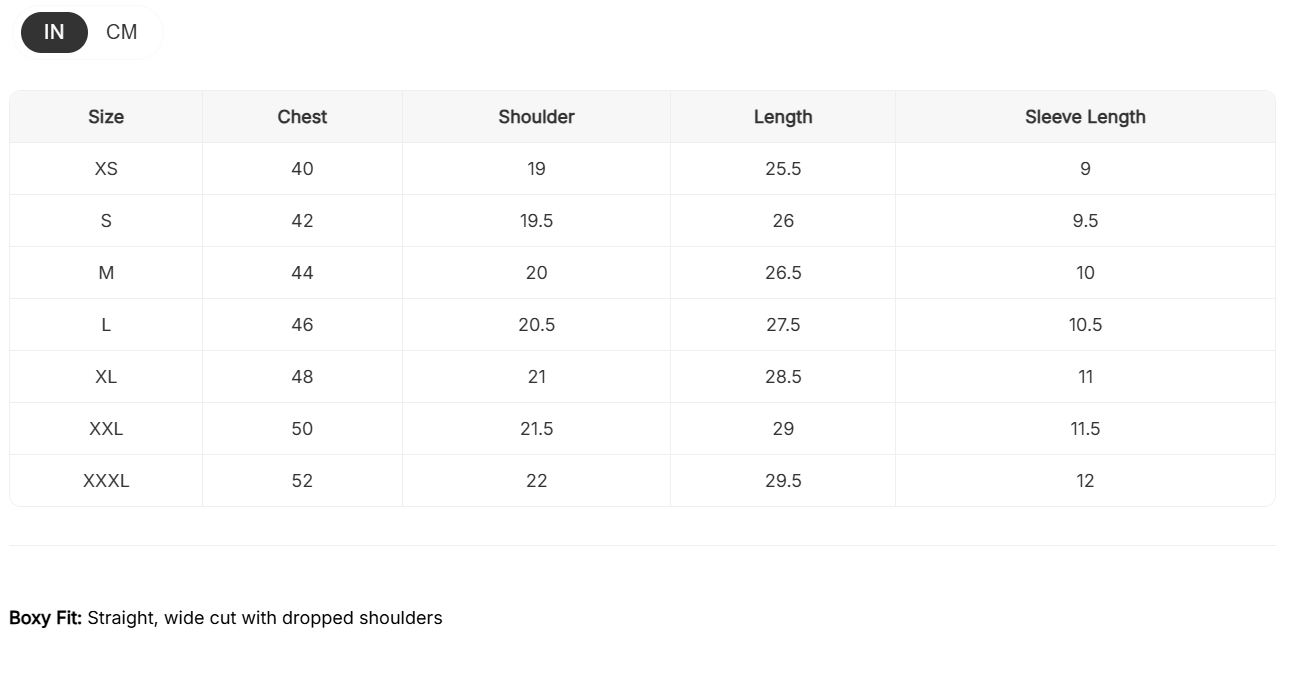This screenshot has width=1291, height=678.
Task: Click the Shoulder column header
Action: pos(536,117)
